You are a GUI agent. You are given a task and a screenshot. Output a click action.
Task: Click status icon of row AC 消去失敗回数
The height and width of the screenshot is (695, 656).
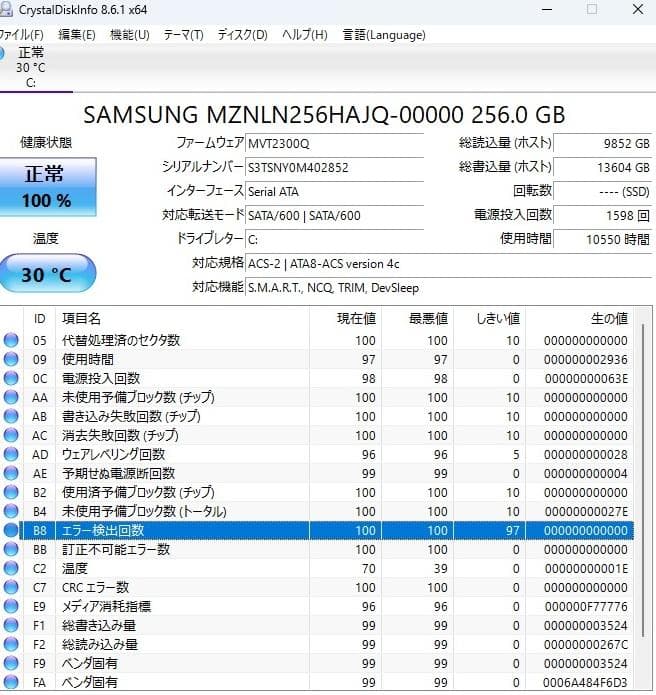(x=11, y=435)
